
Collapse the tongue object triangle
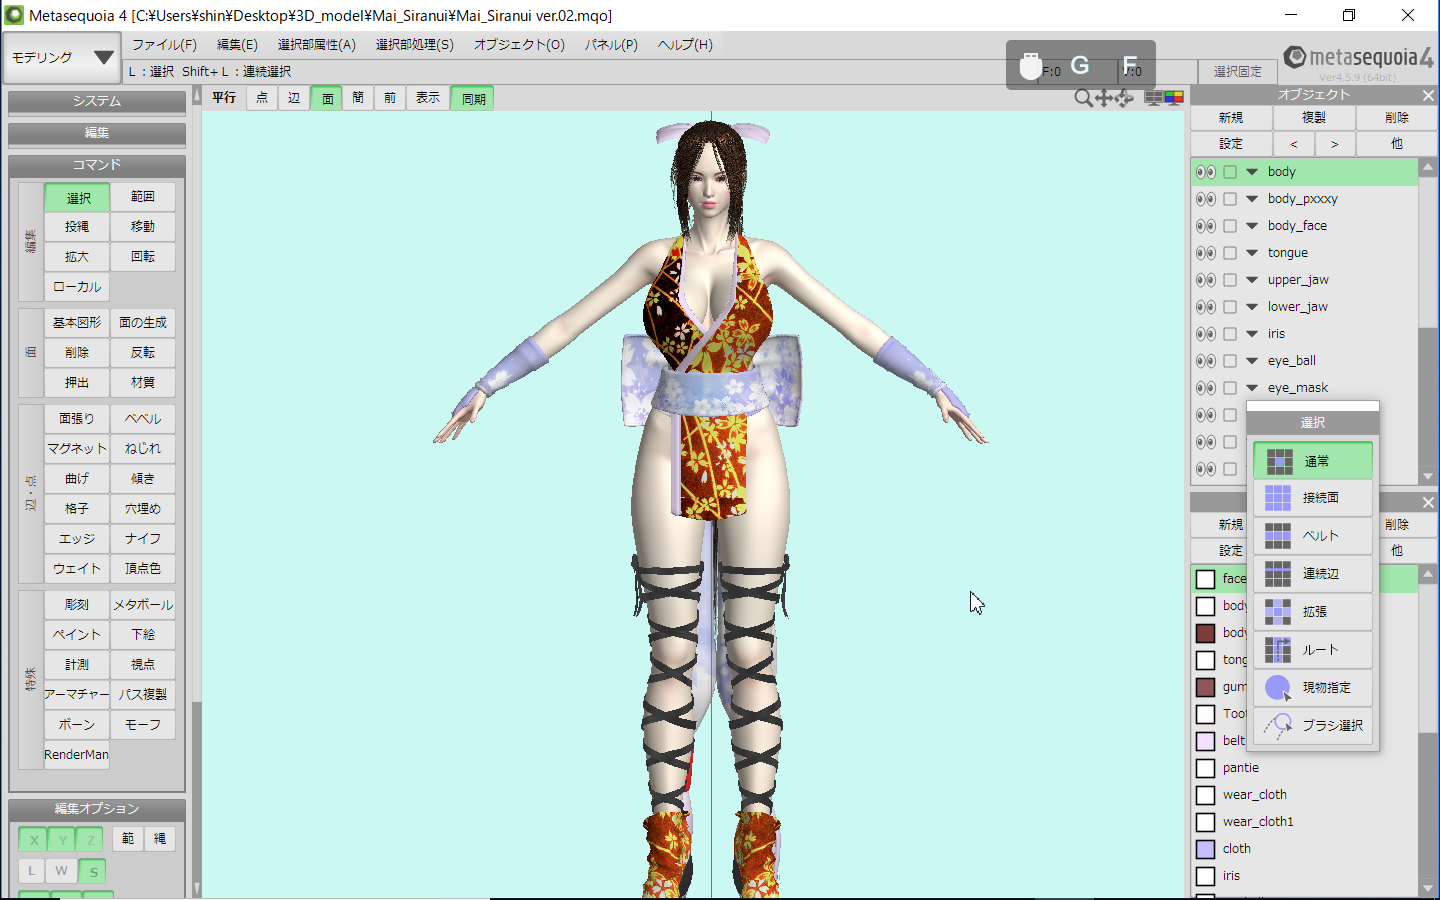[x=1252, y=253]
